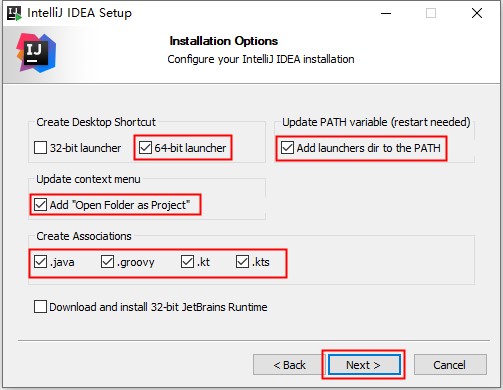Click the IntelliJ IDEA Setup title text
This screenshot has height=390, width=503.
pyautogui.click(x=79, y=13)
